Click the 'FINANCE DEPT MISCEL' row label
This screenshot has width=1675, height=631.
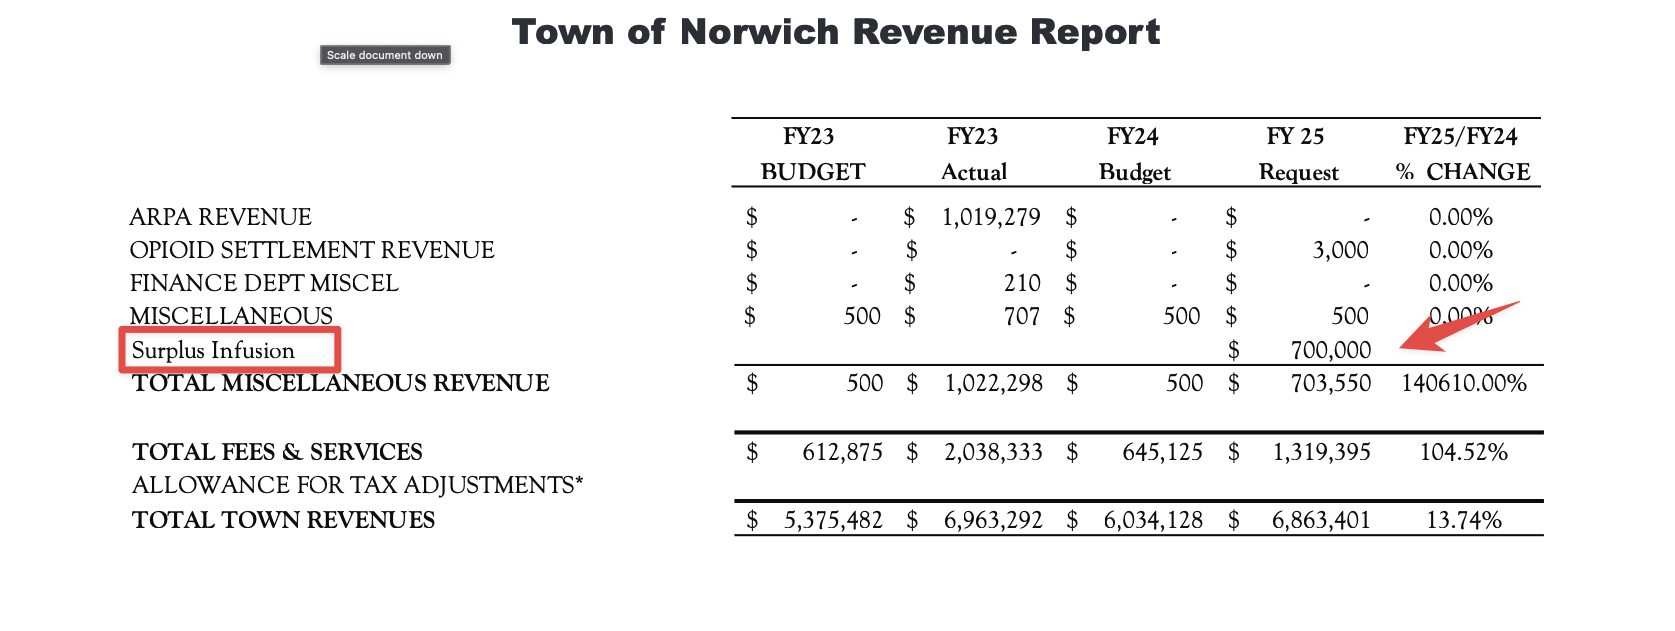(x=264, y=283)
